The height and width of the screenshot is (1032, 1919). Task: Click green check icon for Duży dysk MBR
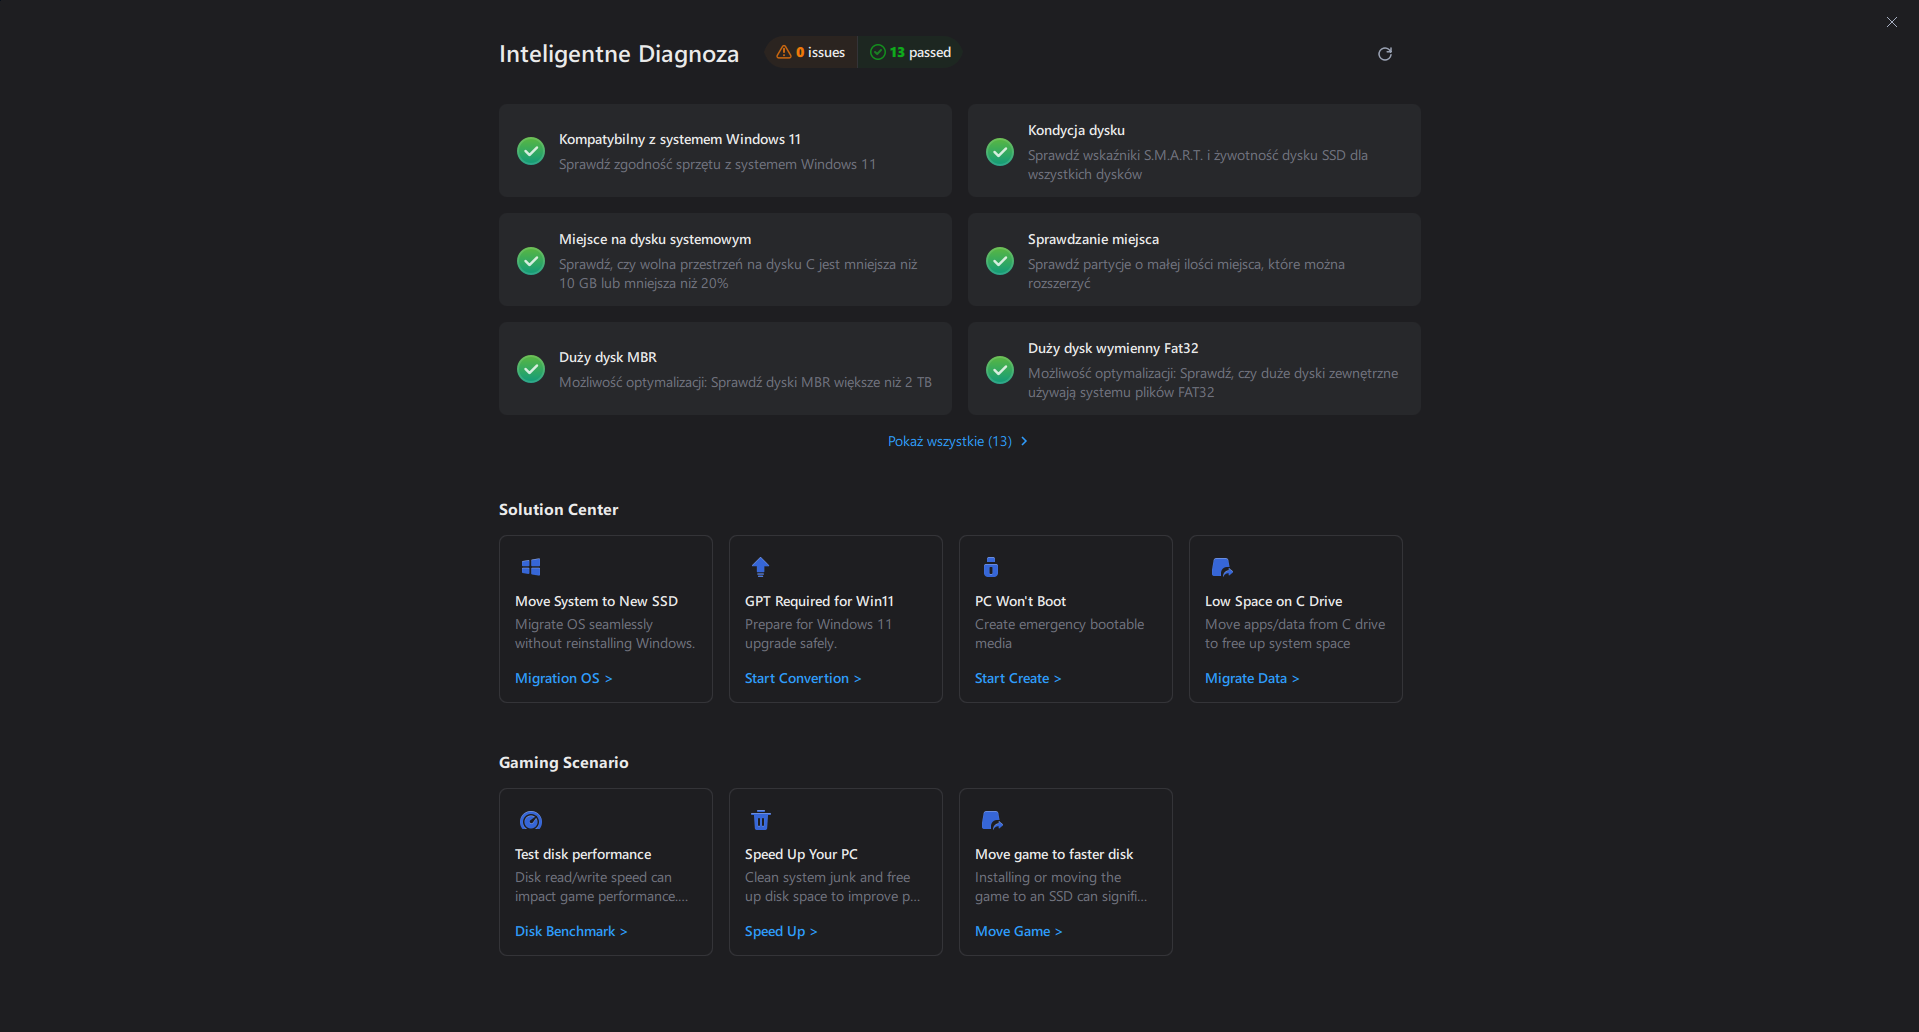pos(531,369)
